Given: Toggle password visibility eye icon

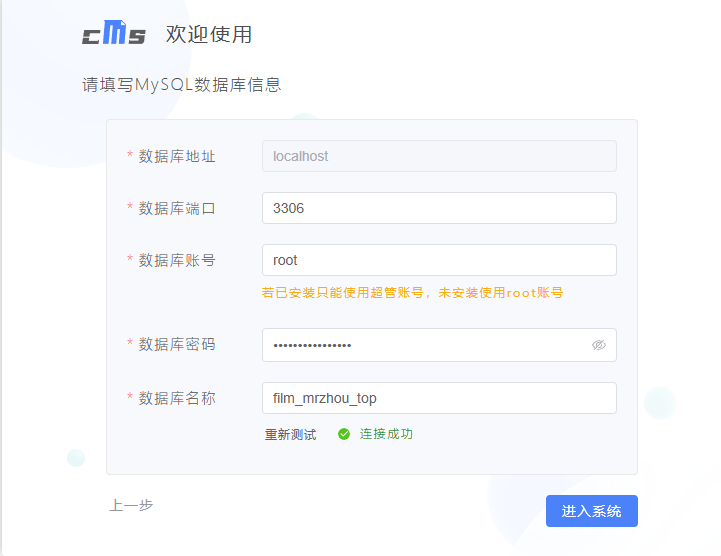Looking at the screenshot, I should tap(598, 345).
